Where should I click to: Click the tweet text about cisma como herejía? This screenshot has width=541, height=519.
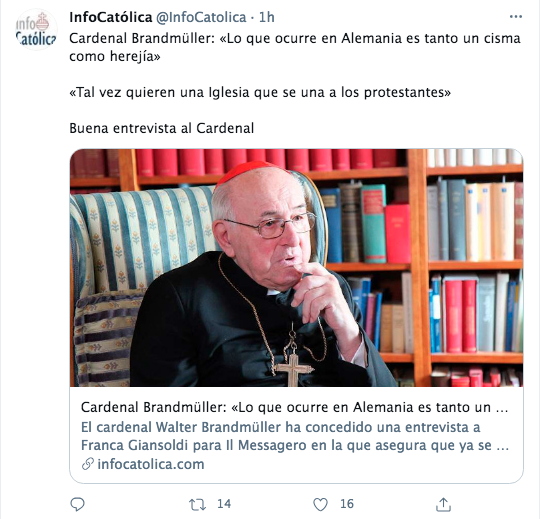pyautogui.click(x=295, y=47)
